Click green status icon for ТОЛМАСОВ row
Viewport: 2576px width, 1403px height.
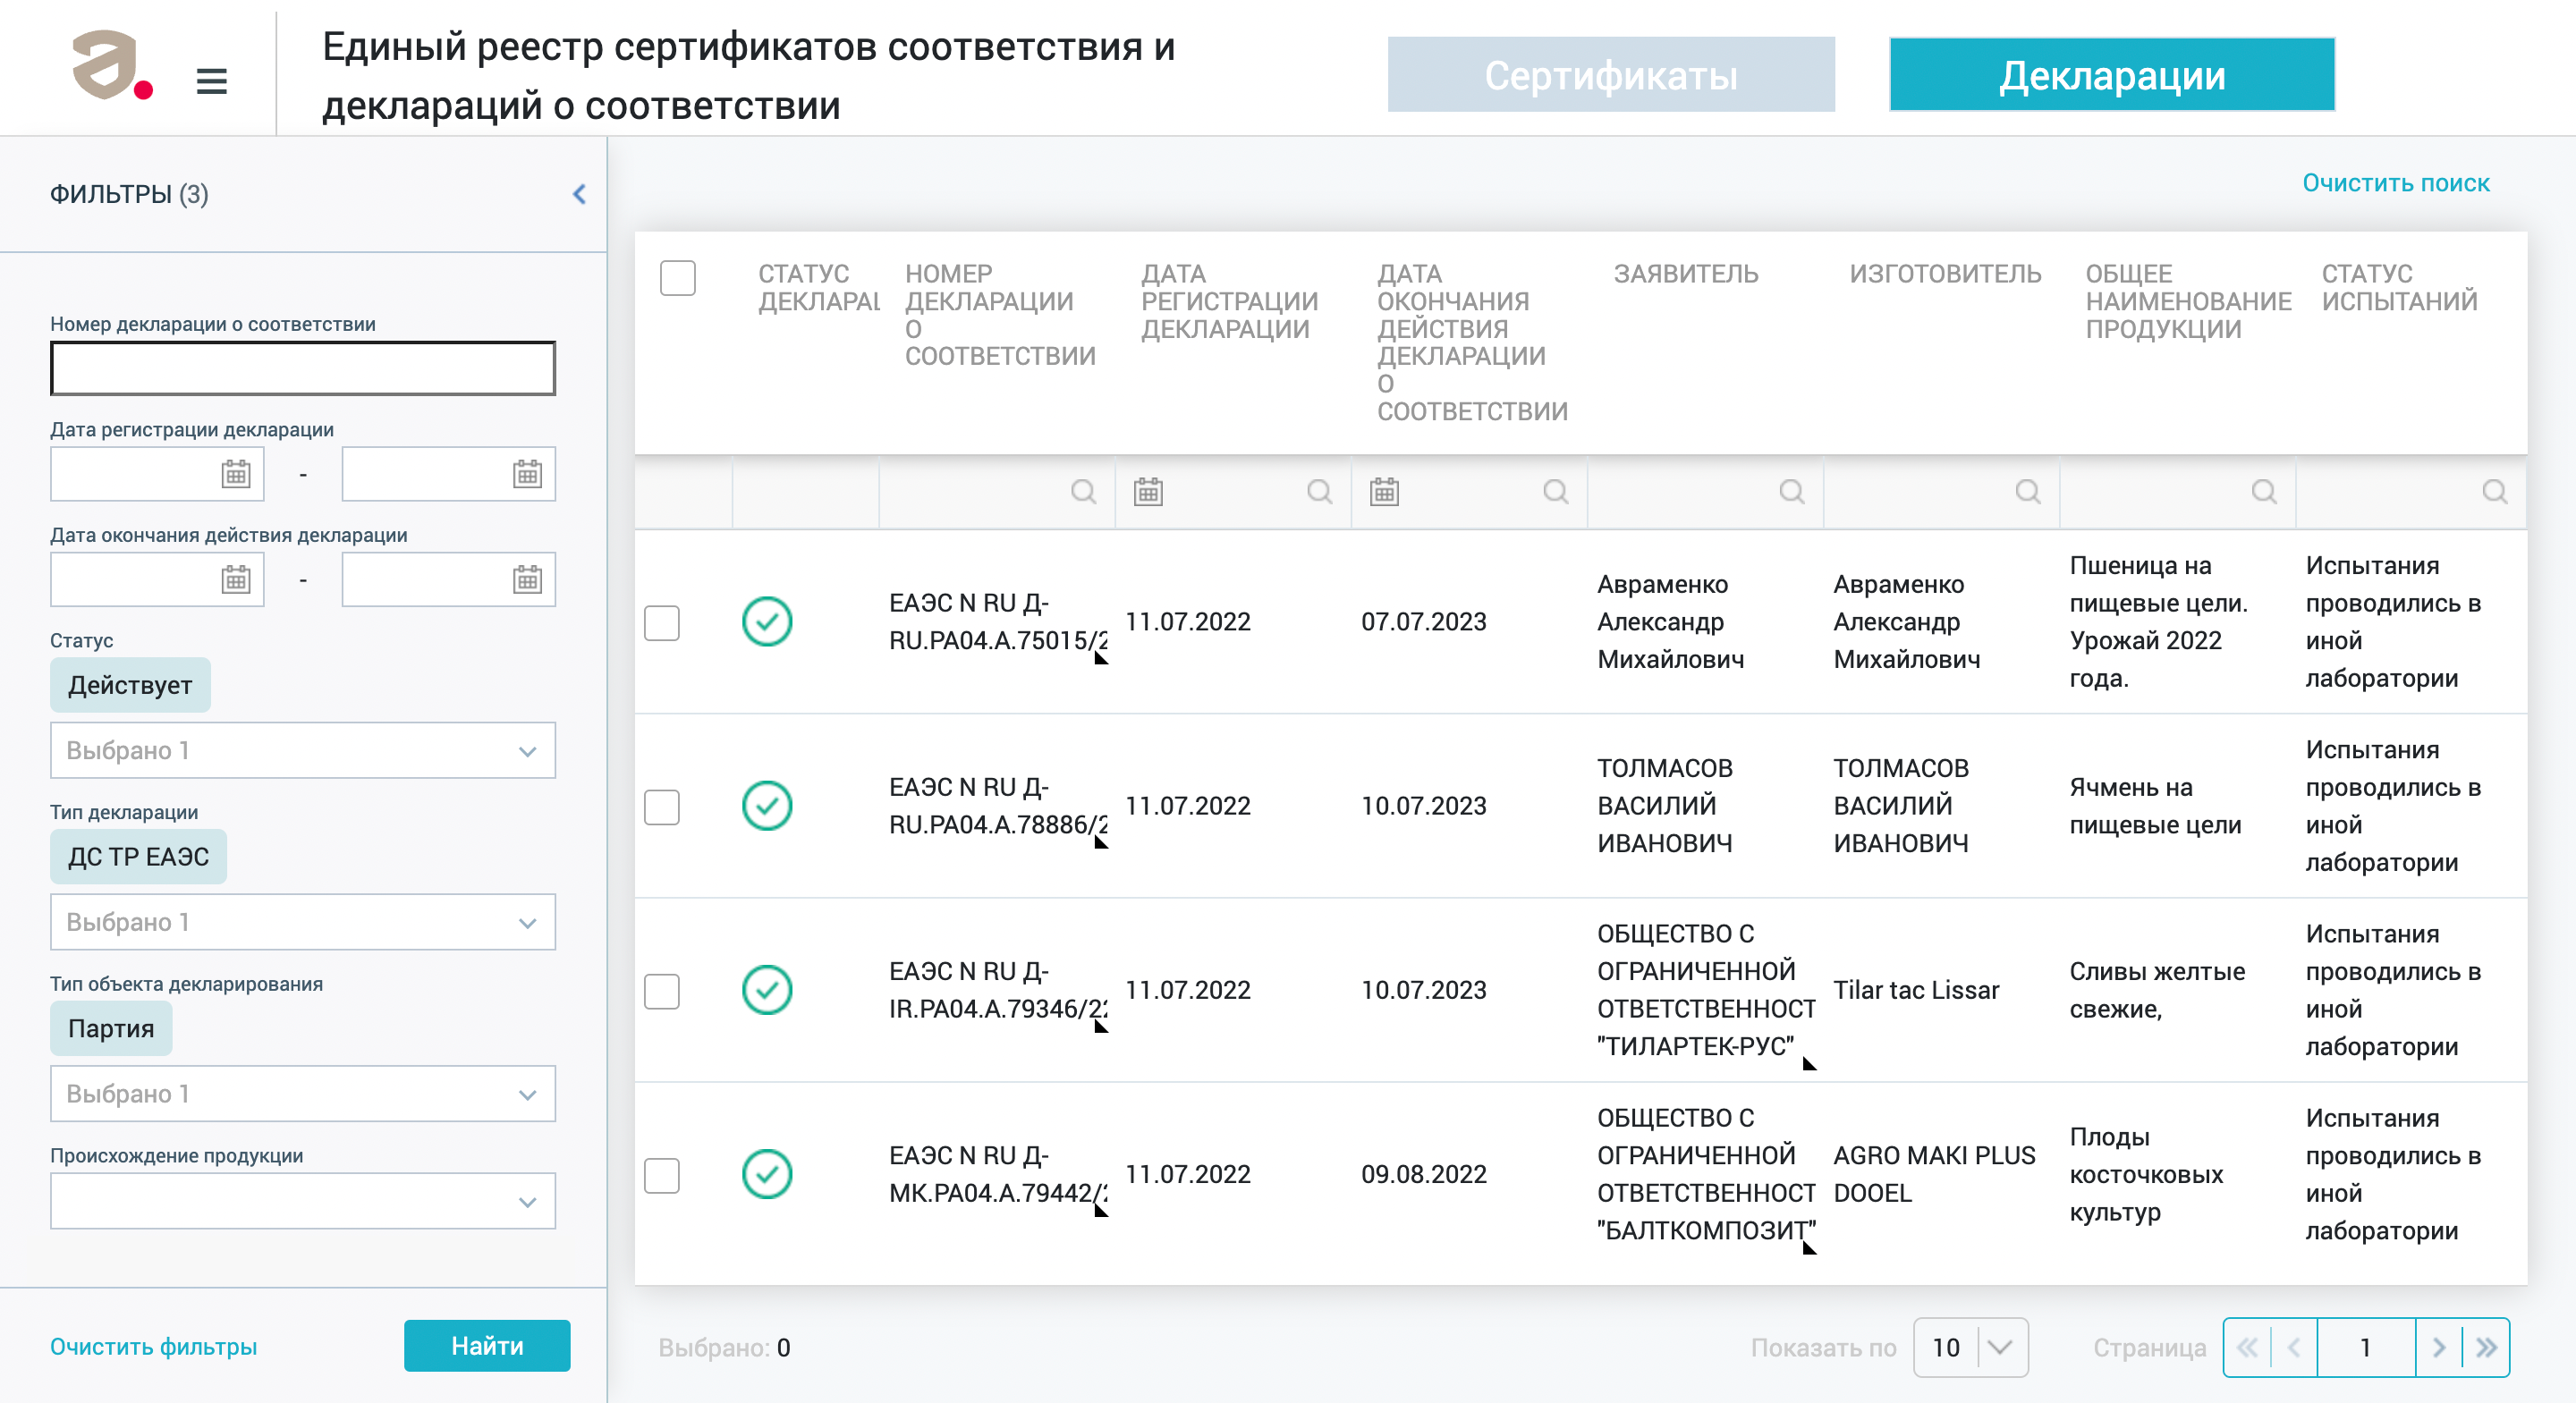(767, 805)
